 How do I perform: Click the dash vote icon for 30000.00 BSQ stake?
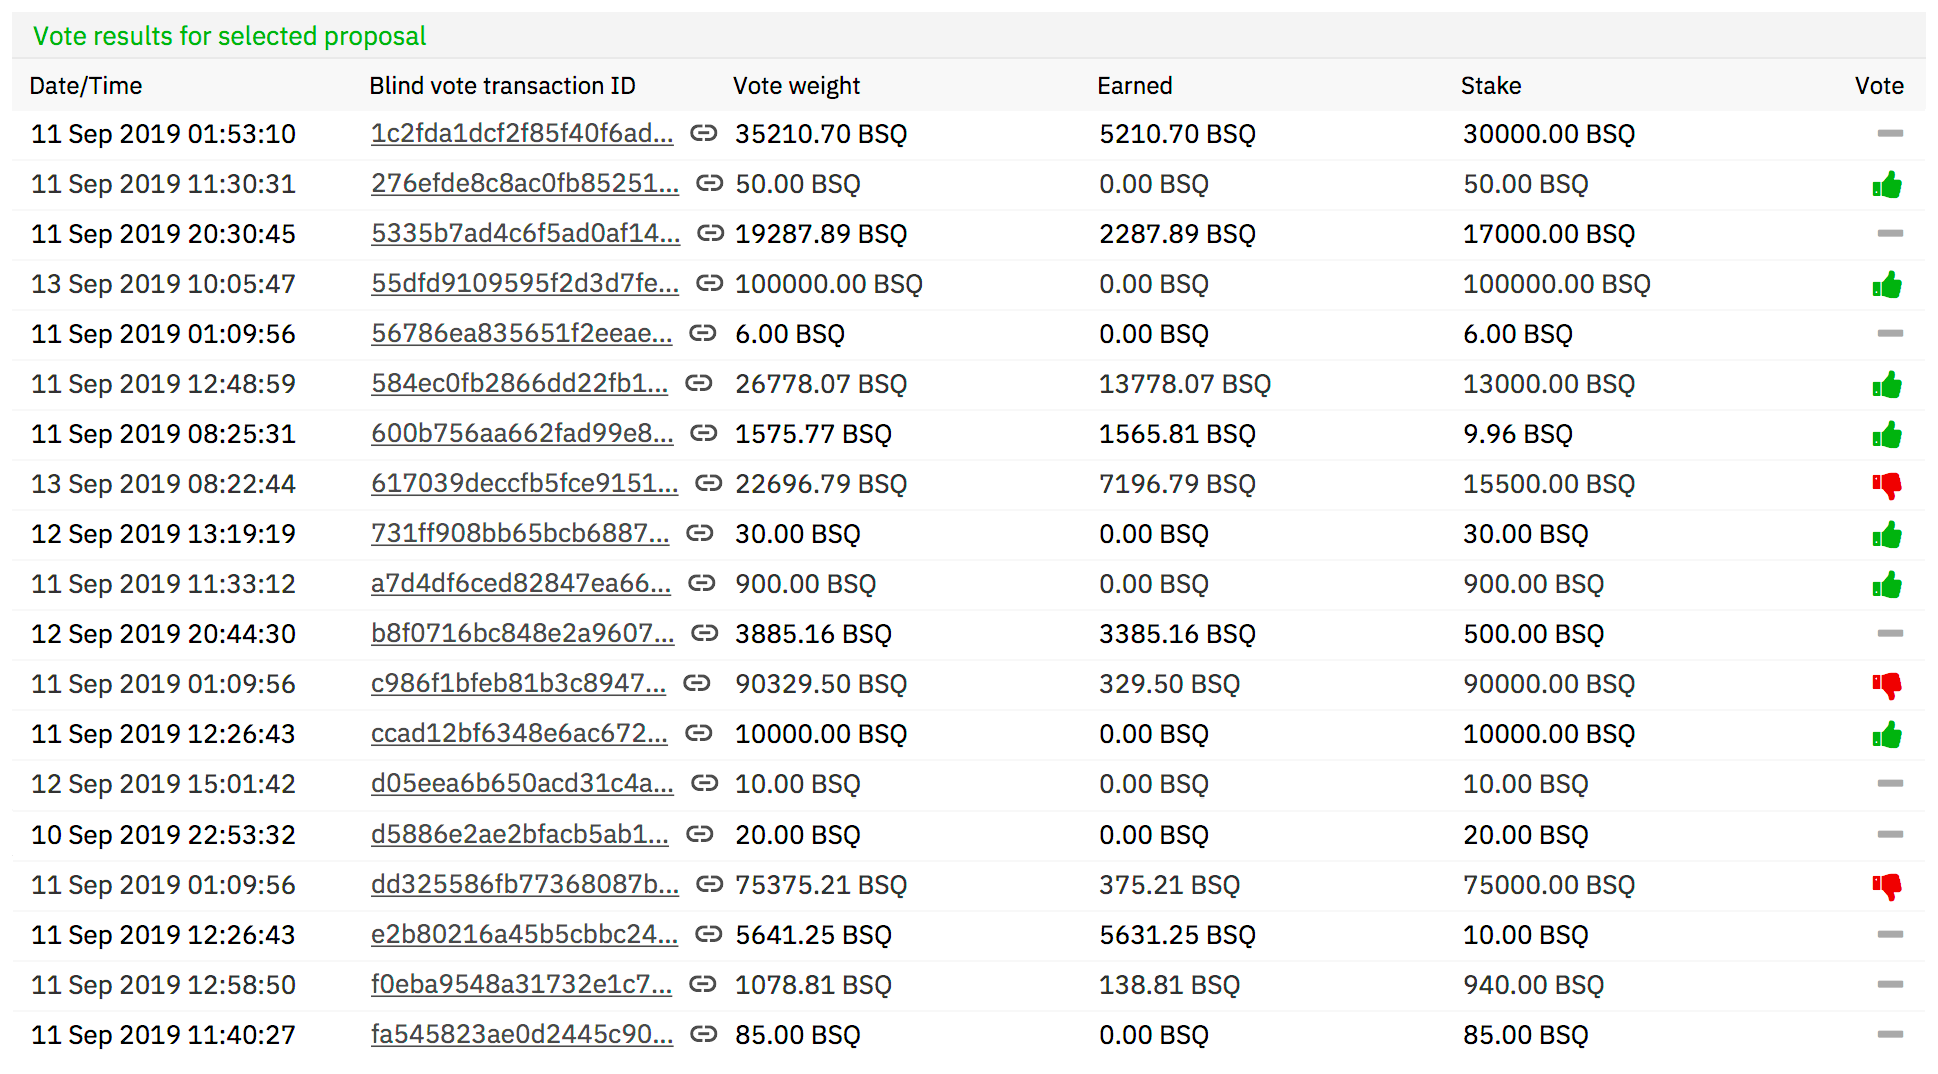(1889, 133)
